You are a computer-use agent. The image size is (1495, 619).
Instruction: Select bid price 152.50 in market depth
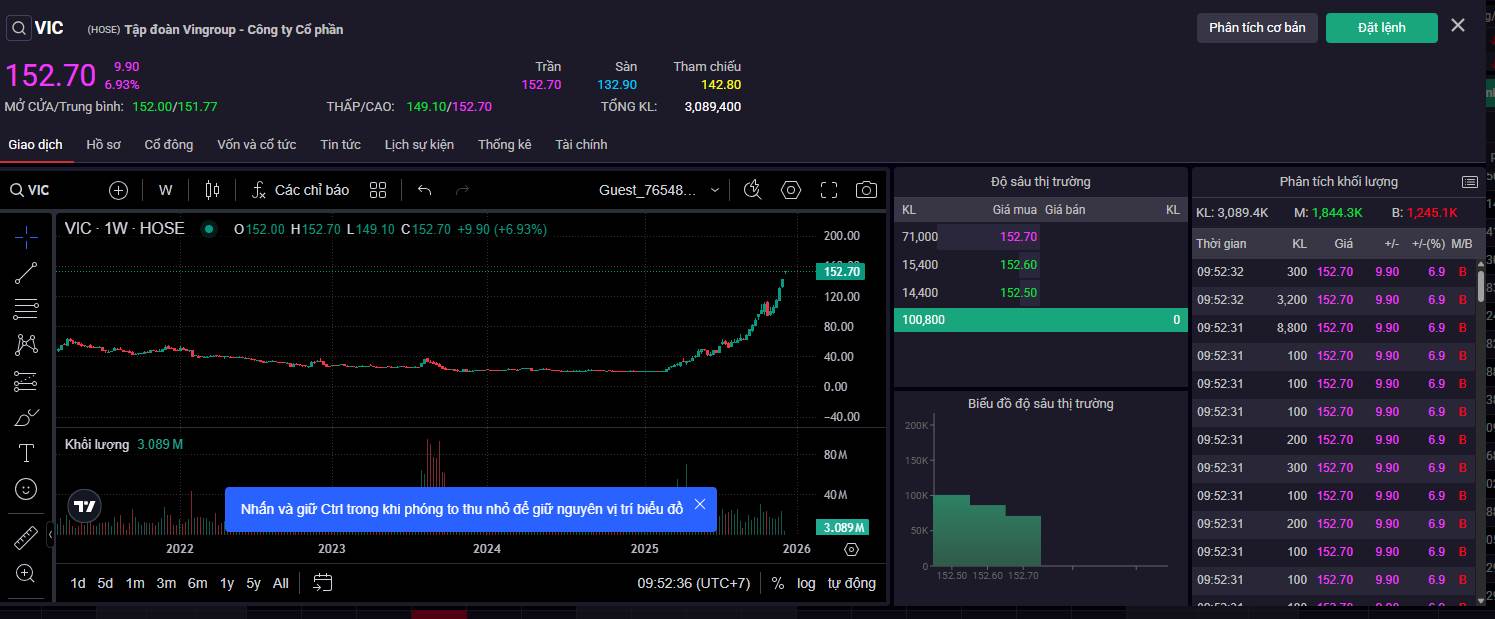[x=1018, y=293]
